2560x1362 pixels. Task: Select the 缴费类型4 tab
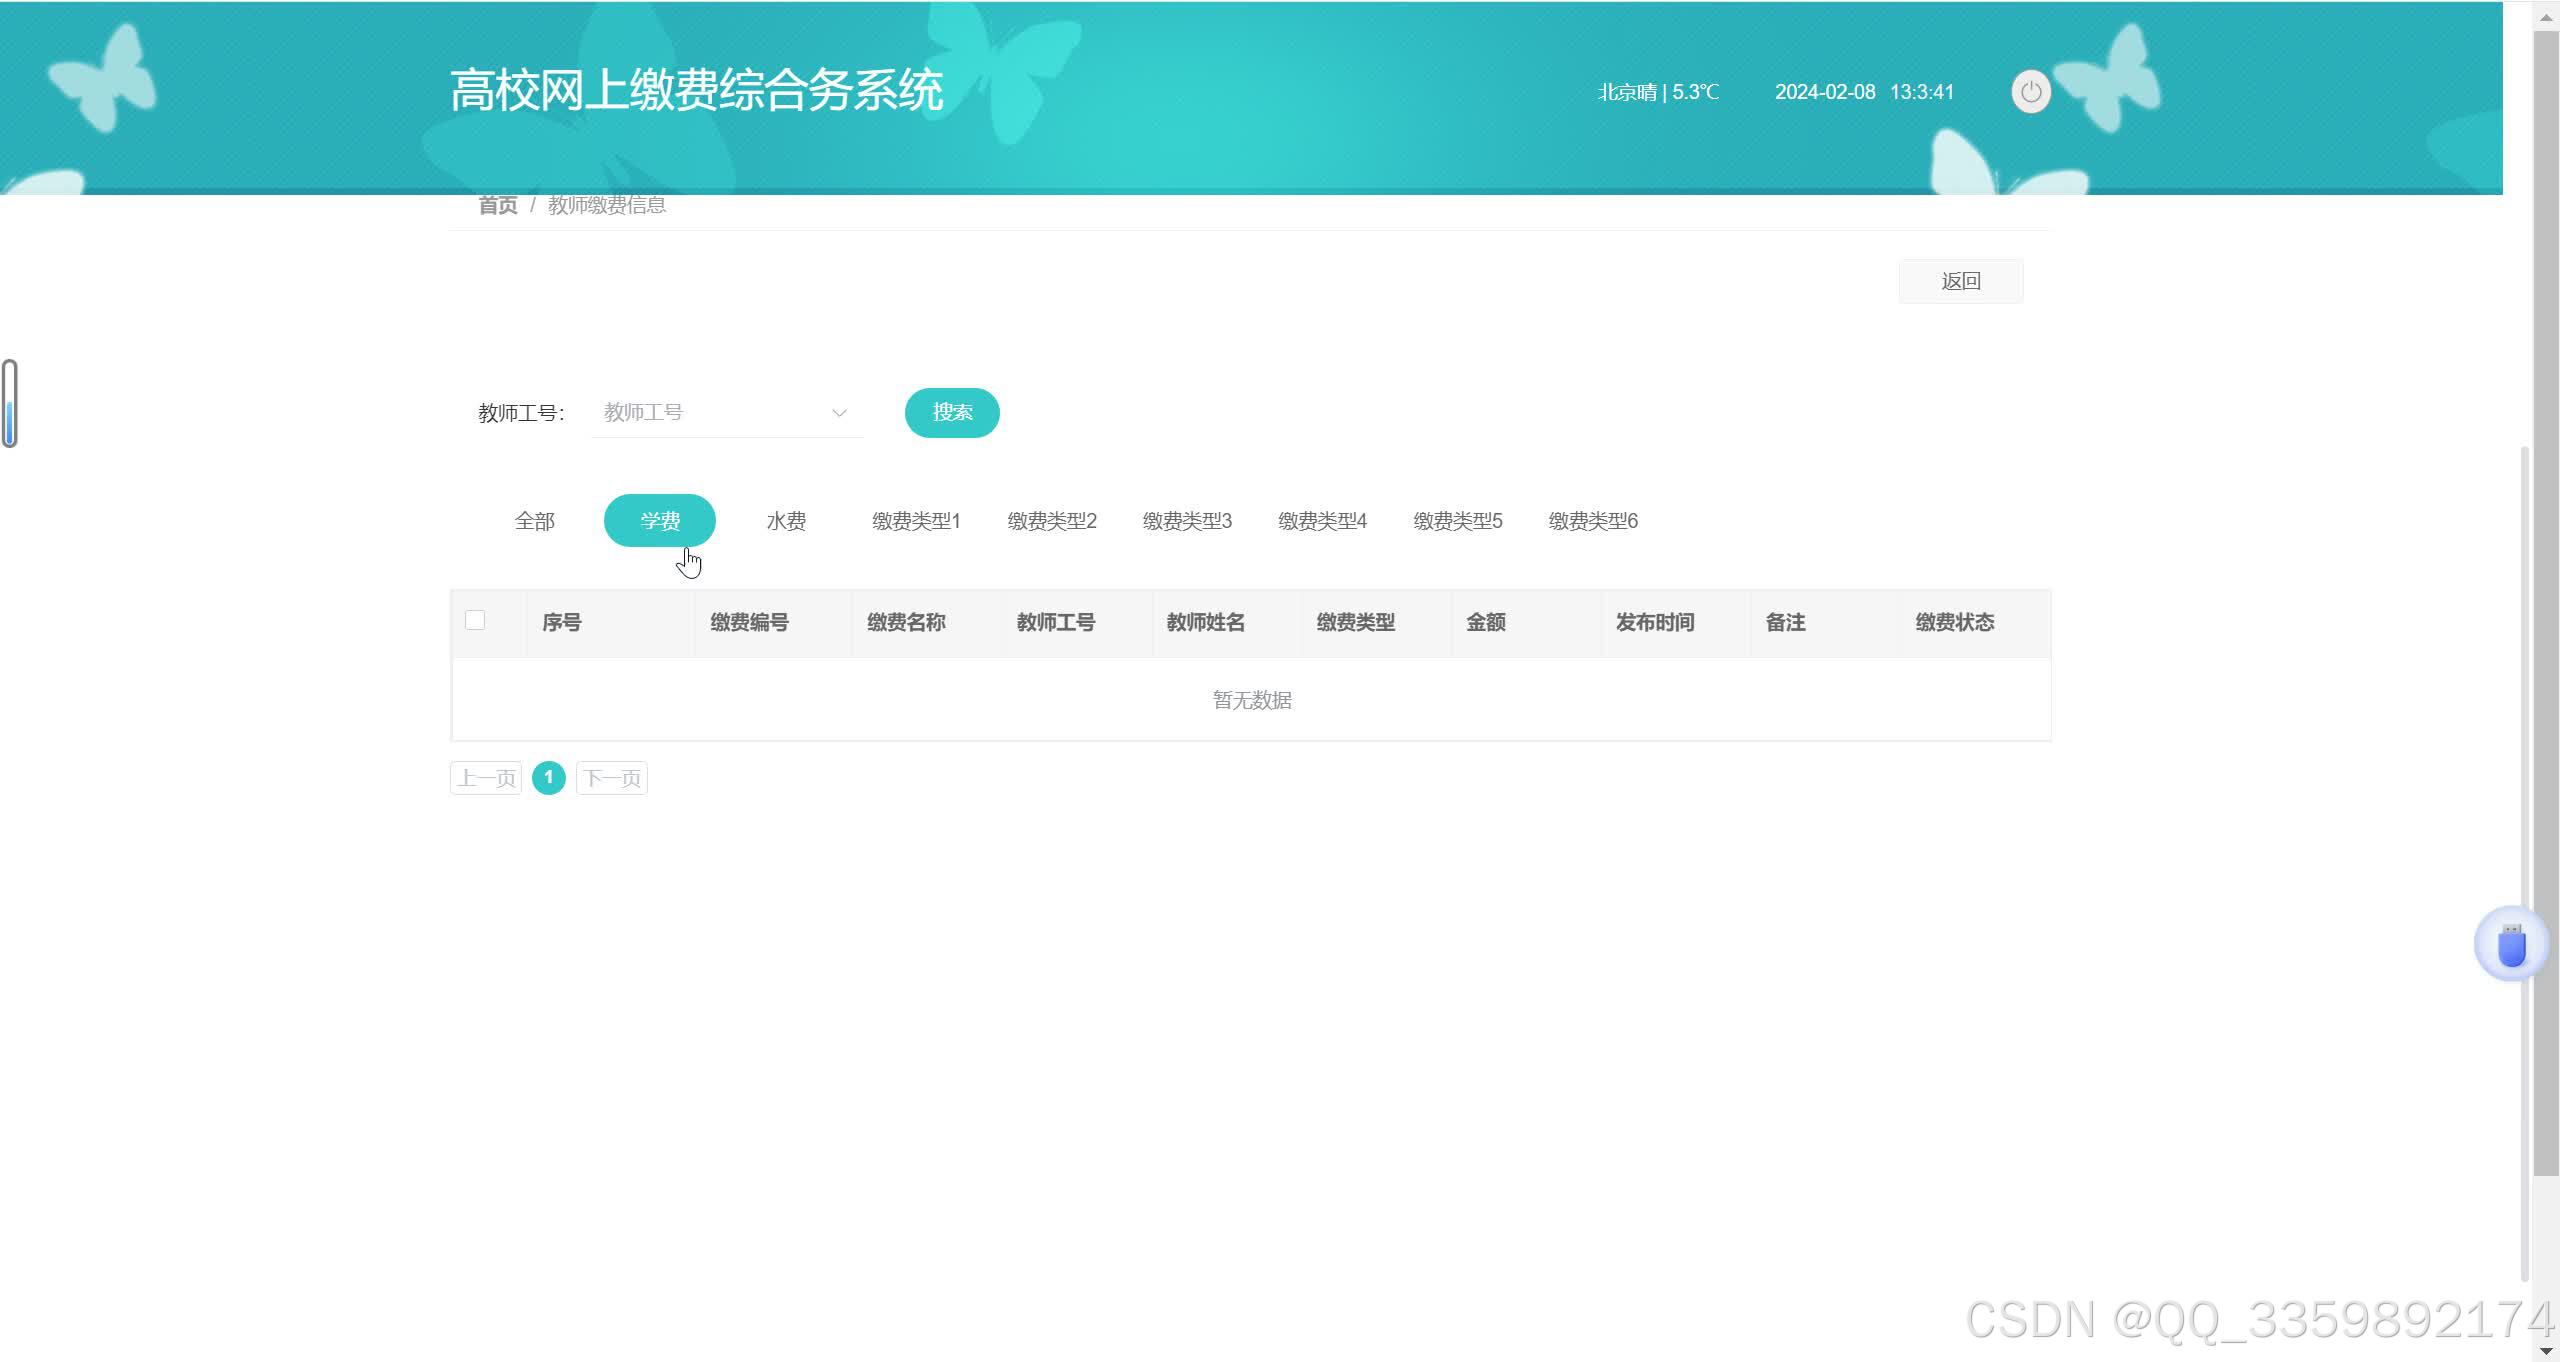point(1322,521)
